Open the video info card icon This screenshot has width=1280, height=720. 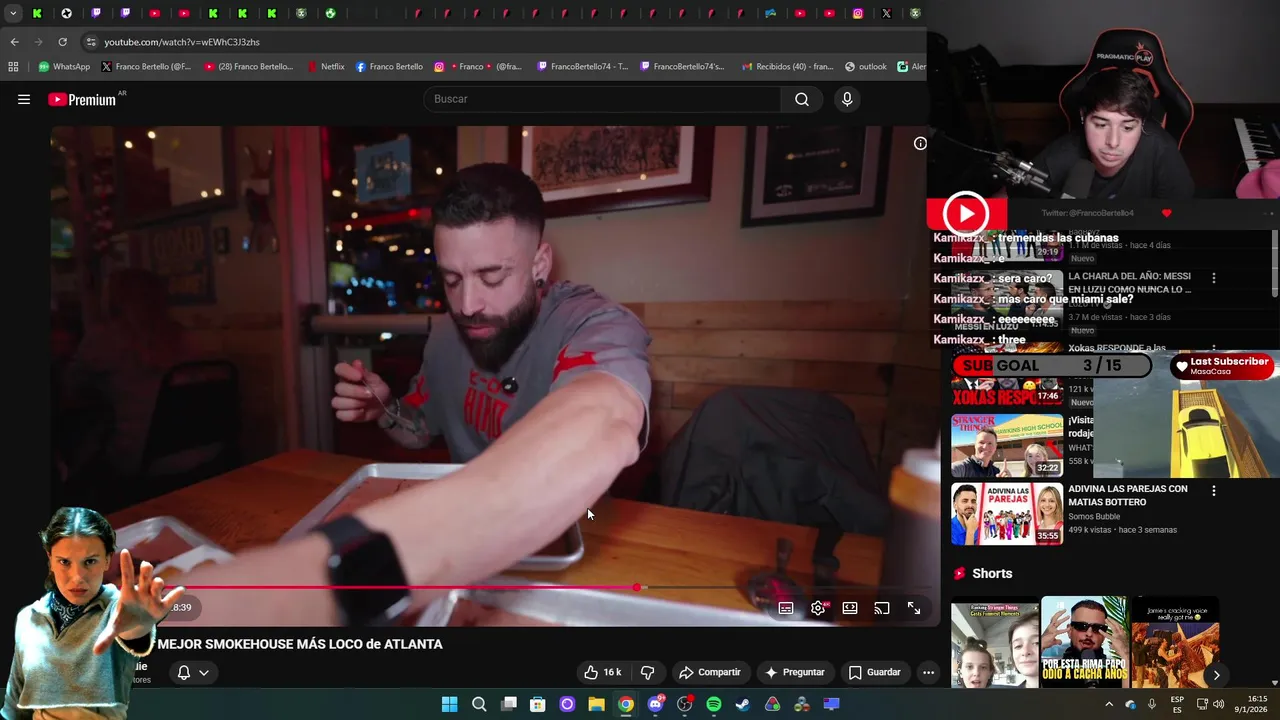(920, 143)
